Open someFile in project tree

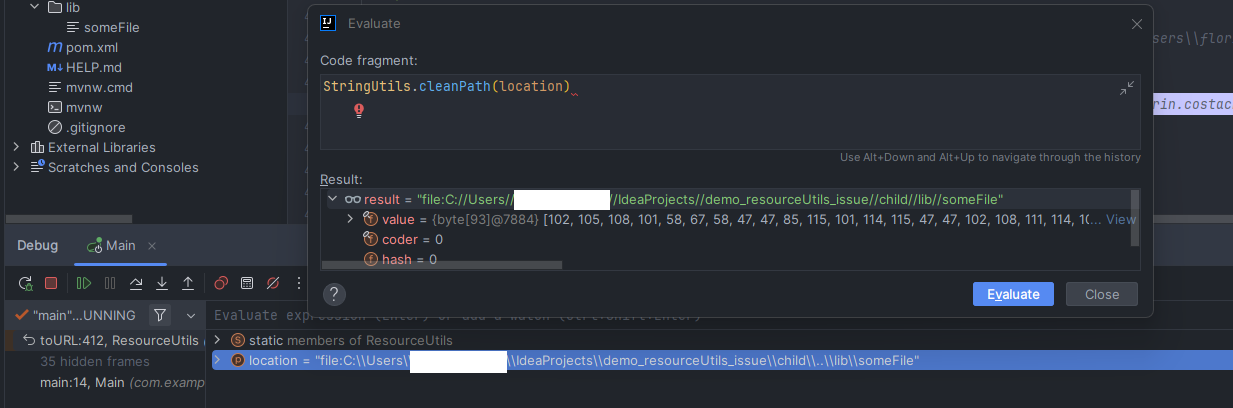click(x=111, y=27)
